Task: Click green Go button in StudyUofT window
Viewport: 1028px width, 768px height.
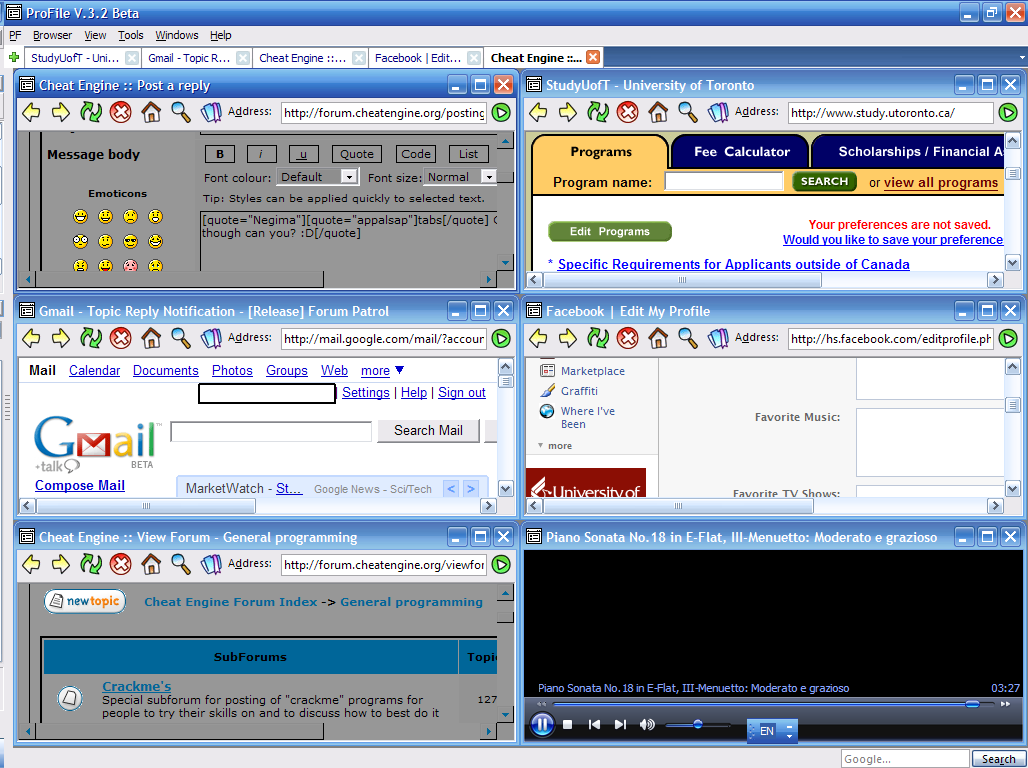Action: (1008, 113)
